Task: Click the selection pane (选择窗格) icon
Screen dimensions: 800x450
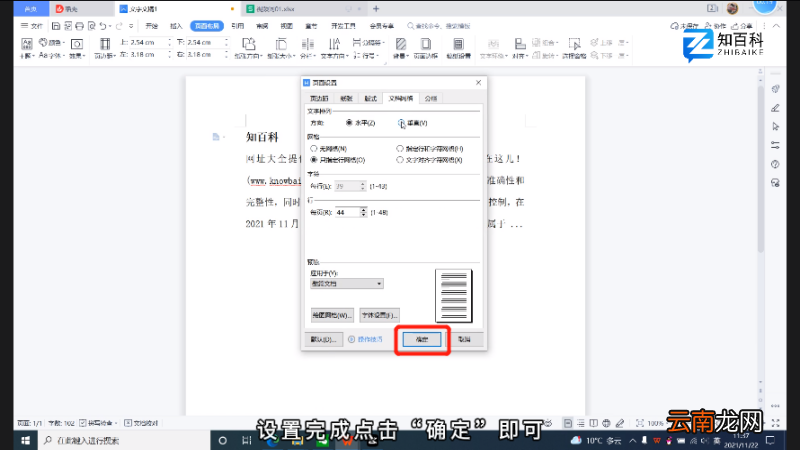Action: 574,49
